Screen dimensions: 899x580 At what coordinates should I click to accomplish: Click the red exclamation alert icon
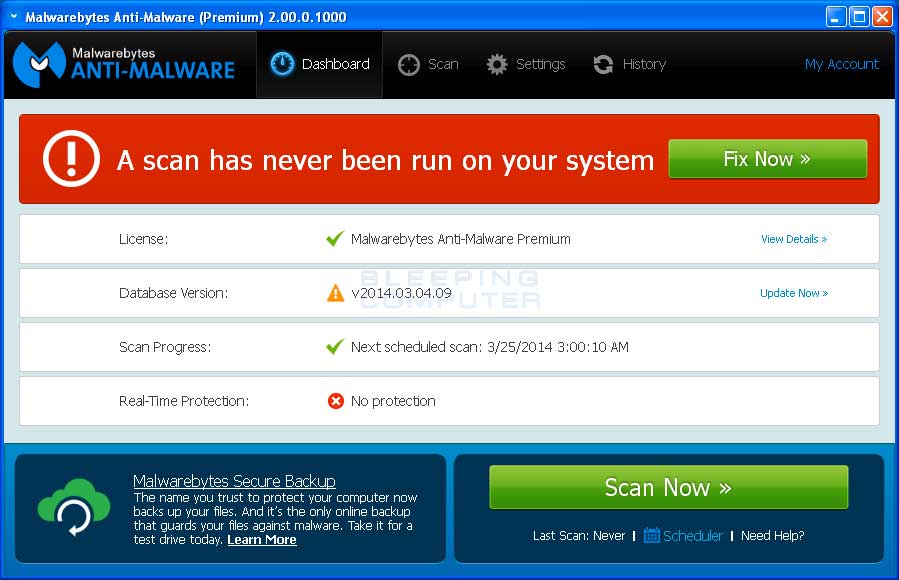[x=71, y=159]
